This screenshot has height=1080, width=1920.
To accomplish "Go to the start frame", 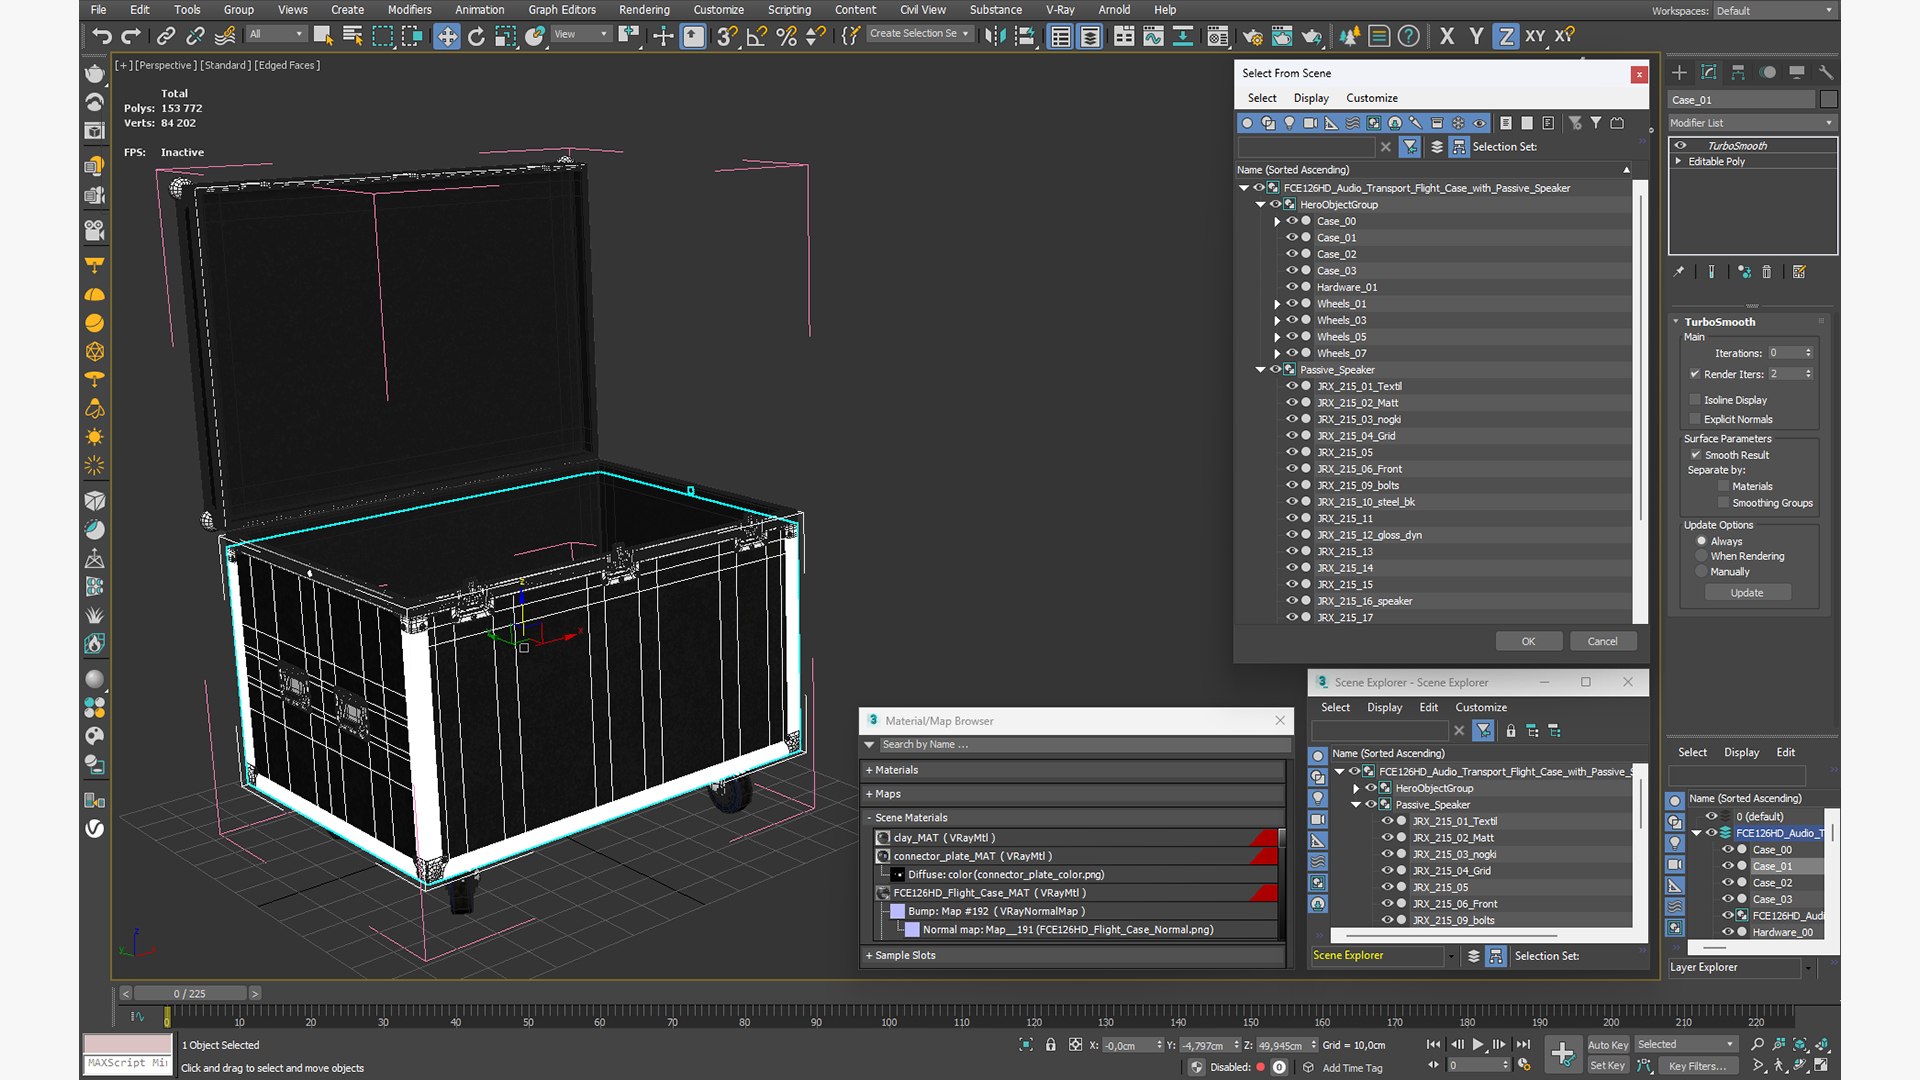I will (x=1433, y=1044).
